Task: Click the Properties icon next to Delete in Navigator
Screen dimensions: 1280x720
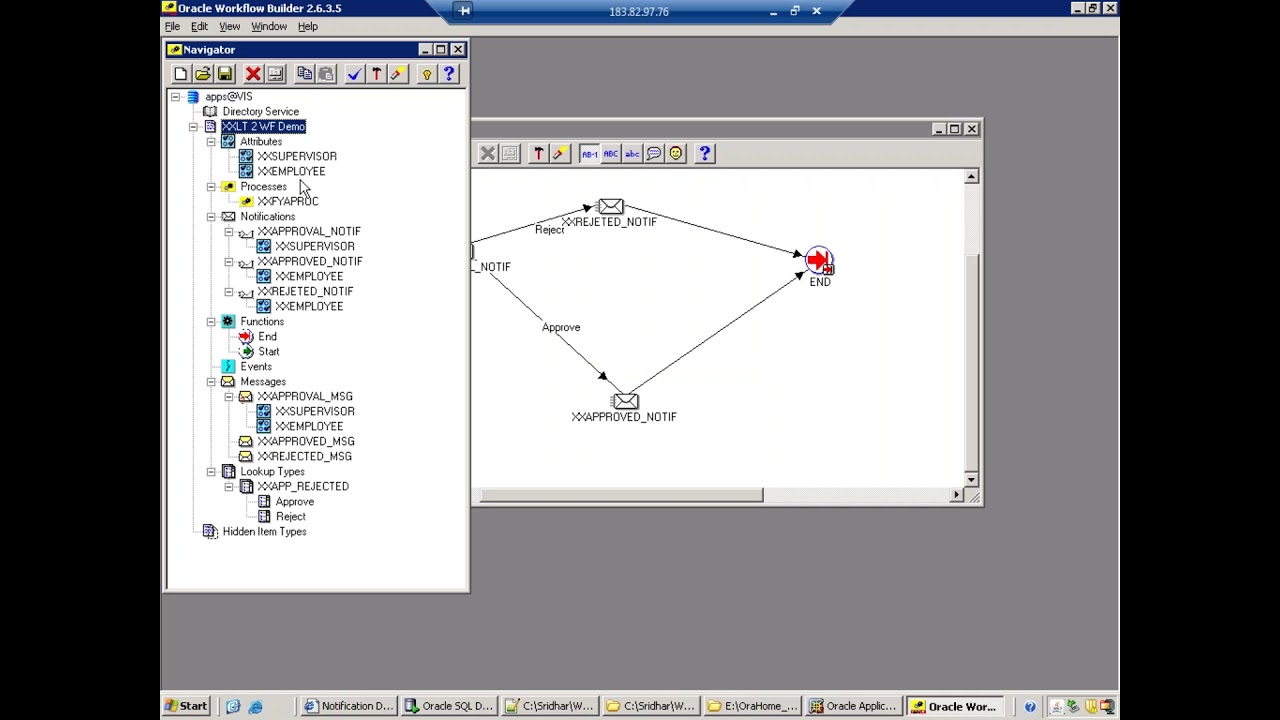Action: click(275, 74)
